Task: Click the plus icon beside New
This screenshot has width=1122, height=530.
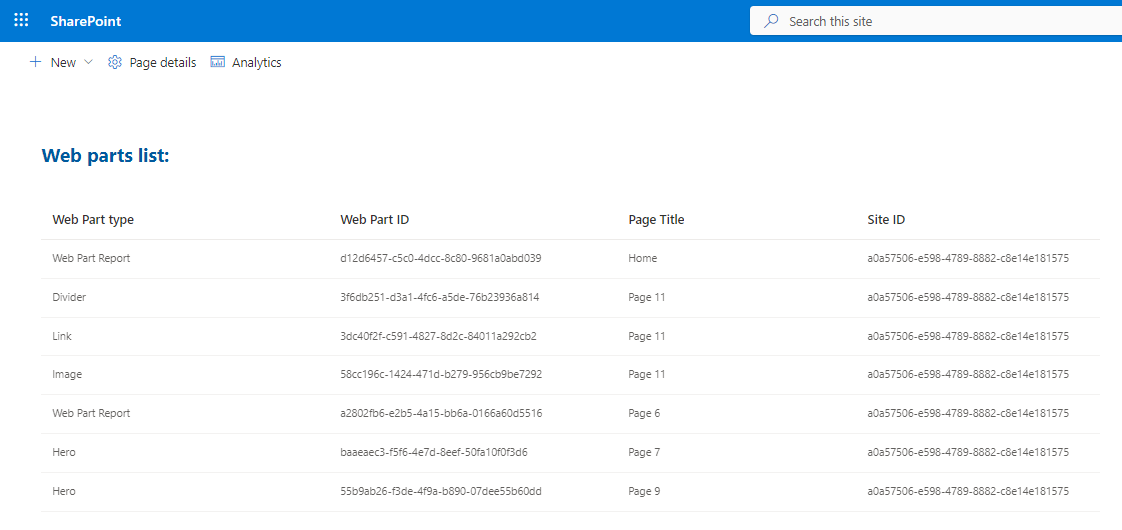Action: point(35,62)
